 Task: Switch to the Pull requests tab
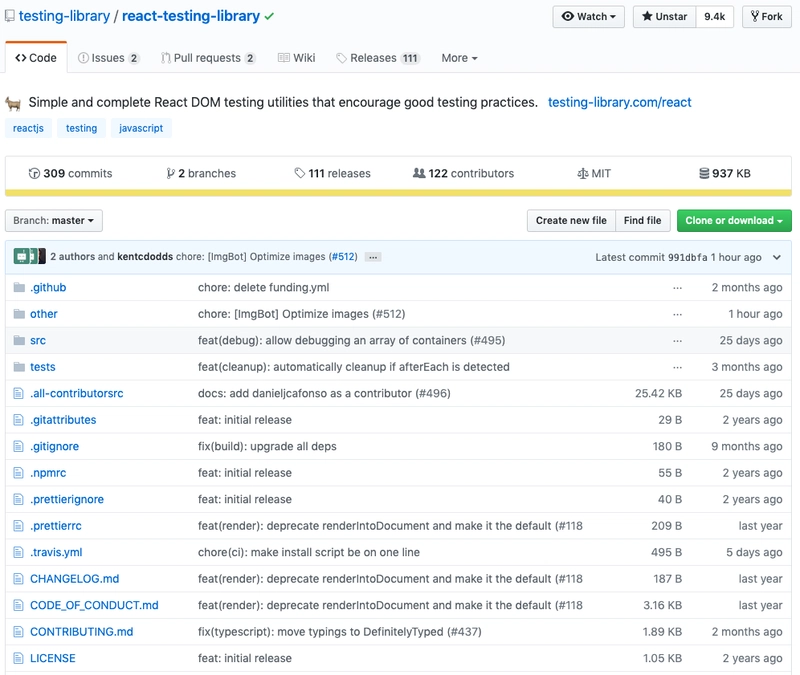pyautogui.click(x=208, y=58)
